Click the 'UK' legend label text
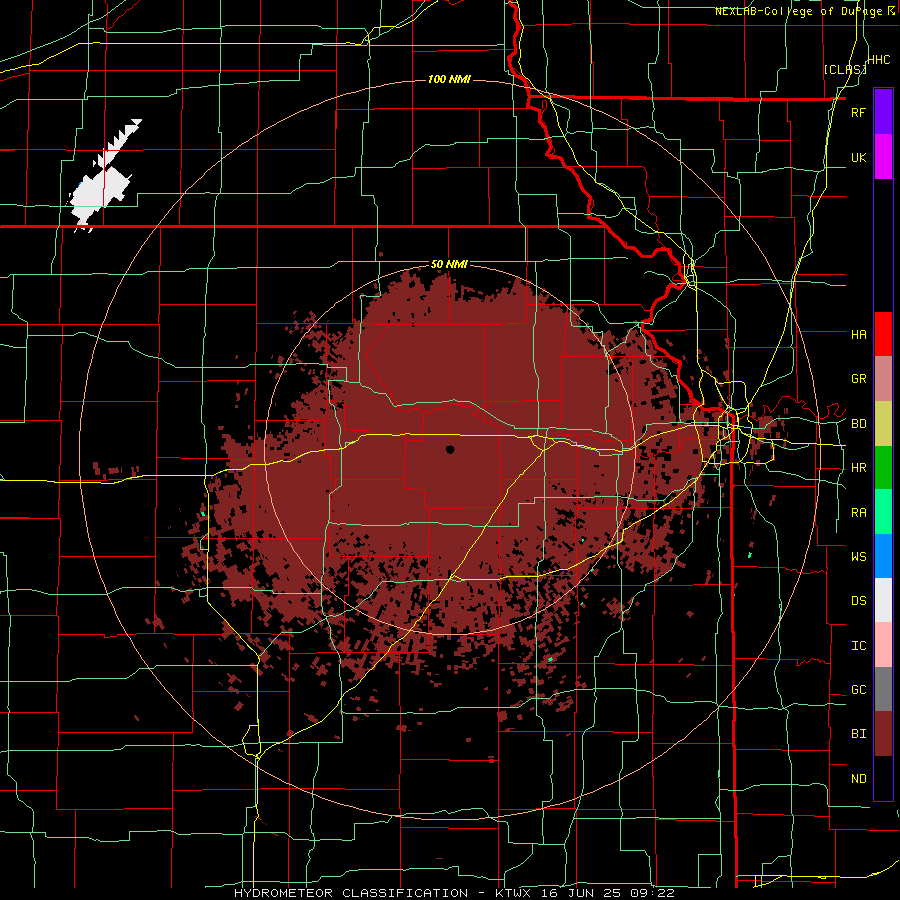Image resolution: width=900 pixels, height=900 pixels. (858, 157)
